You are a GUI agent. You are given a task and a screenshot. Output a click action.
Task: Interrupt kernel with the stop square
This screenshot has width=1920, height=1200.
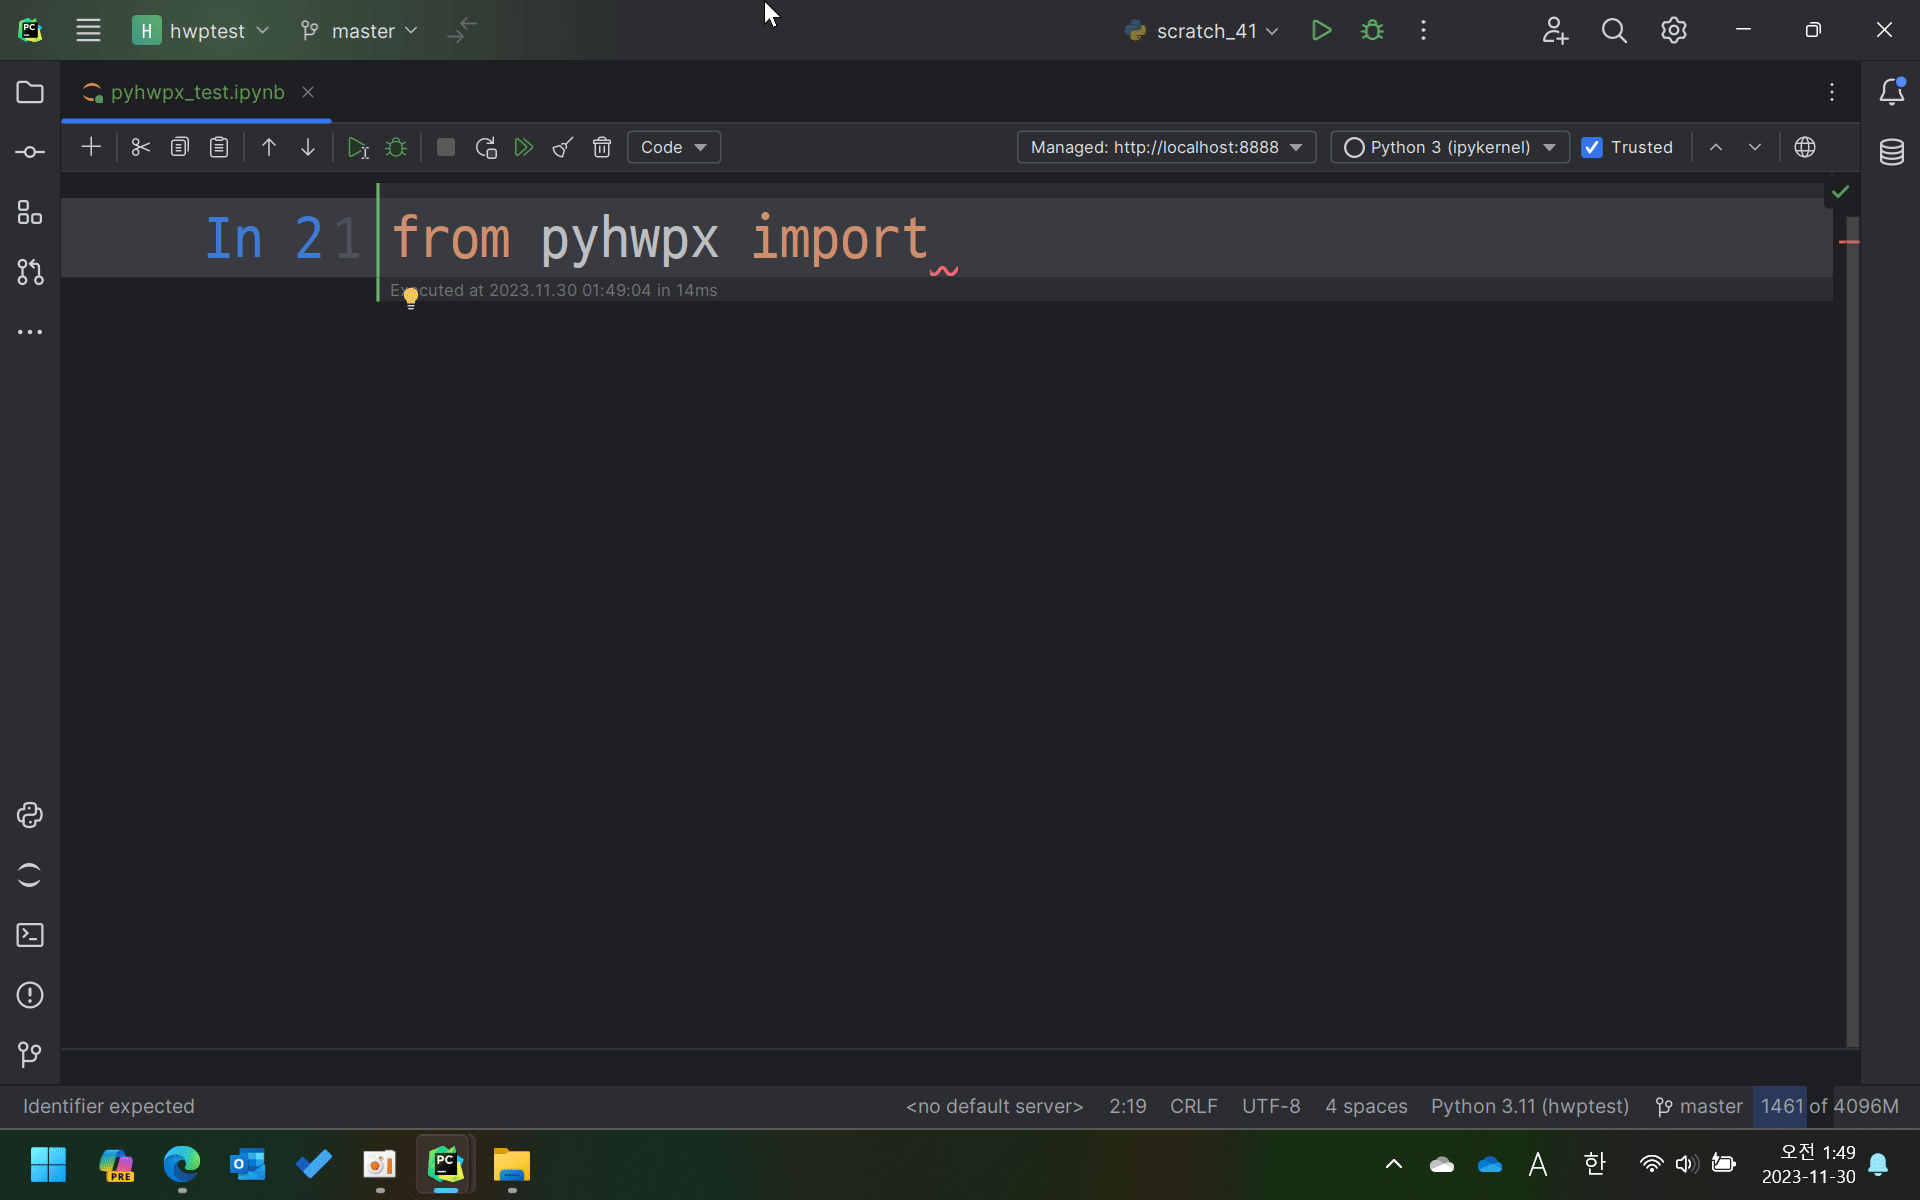coord(446,148)
